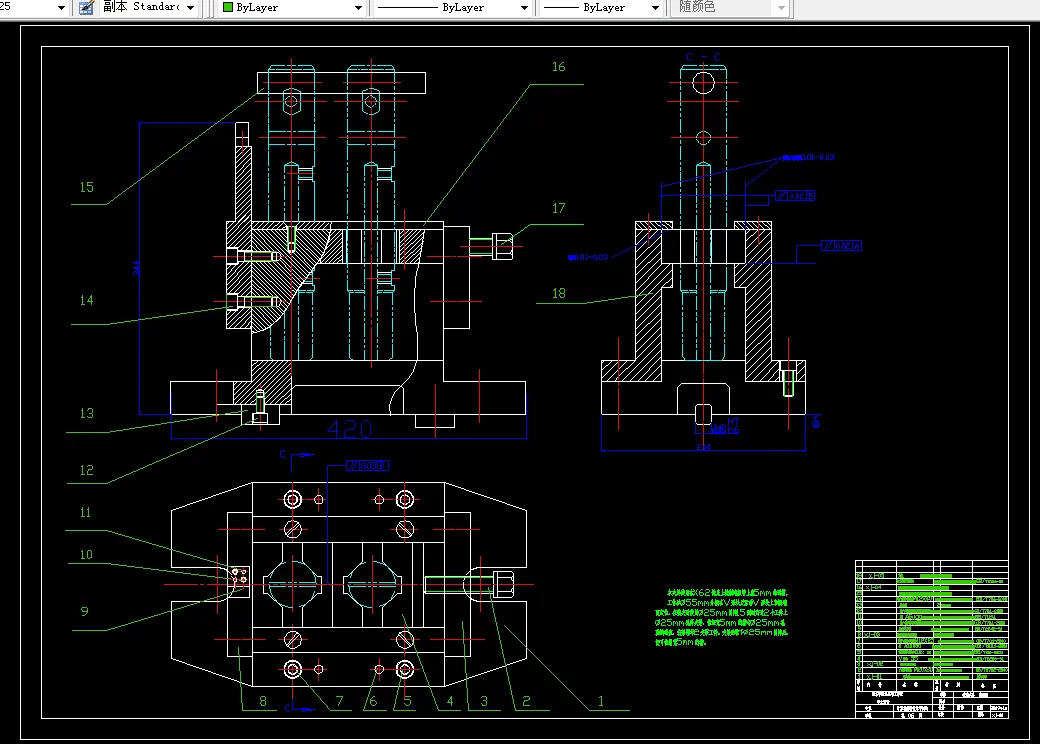Select part balloon number 18
1040x744 pixels.
(558, 293)
